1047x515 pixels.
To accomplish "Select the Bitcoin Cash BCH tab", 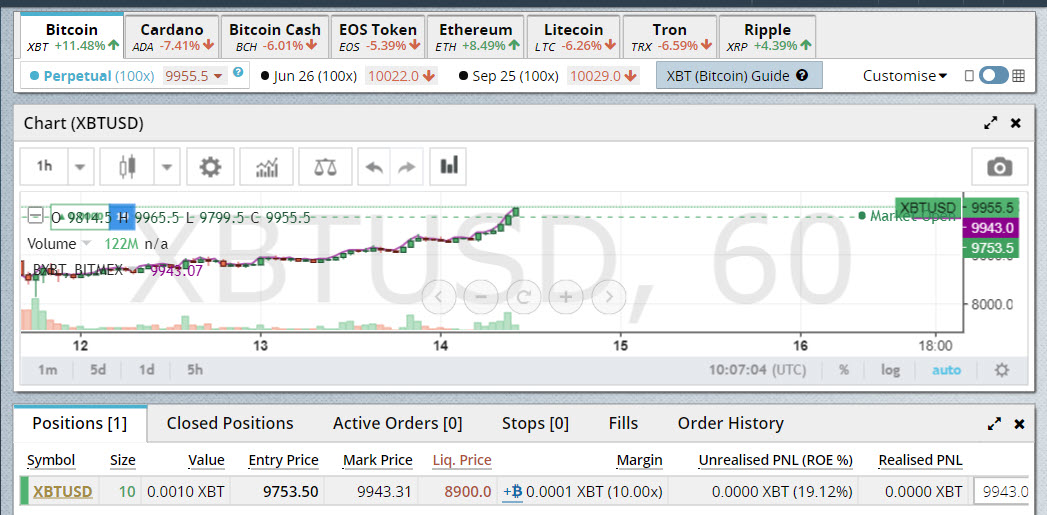I will click(274, 37).
